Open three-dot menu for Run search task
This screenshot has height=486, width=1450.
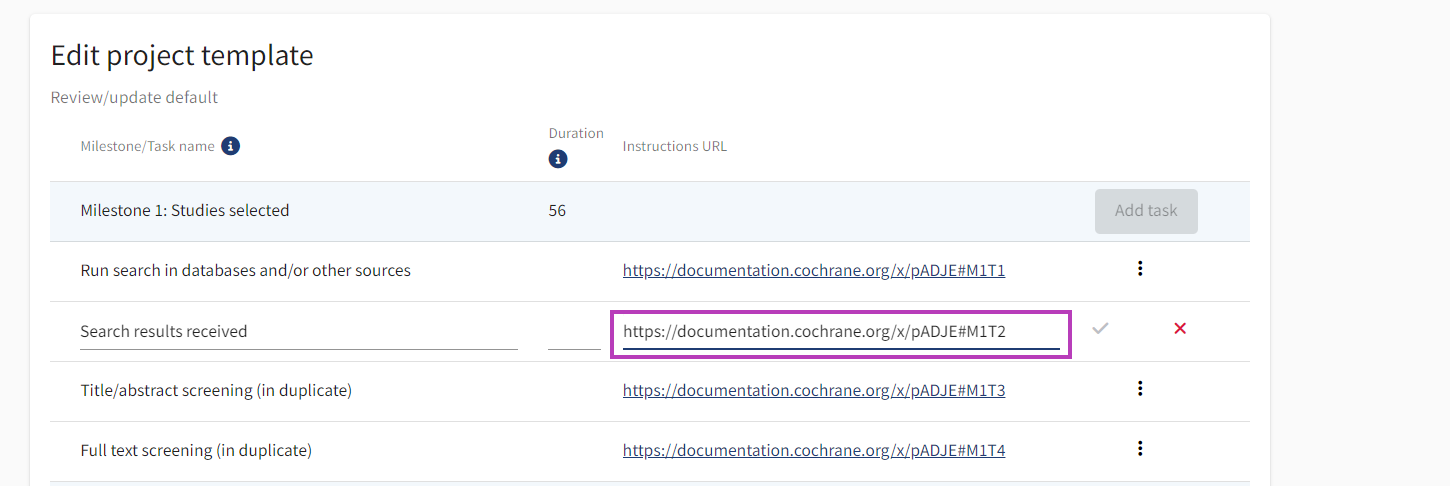click(1140, 269)
